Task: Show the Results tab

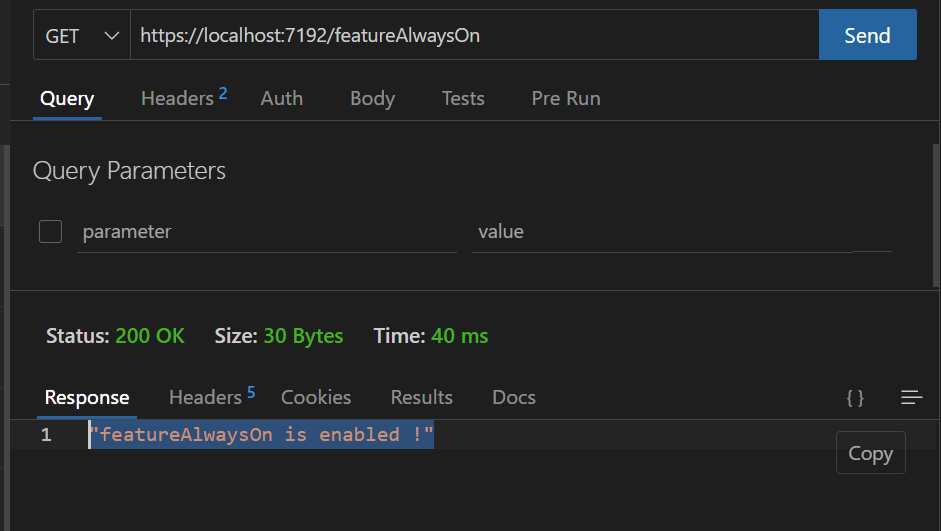Action: tap(421, 397)
